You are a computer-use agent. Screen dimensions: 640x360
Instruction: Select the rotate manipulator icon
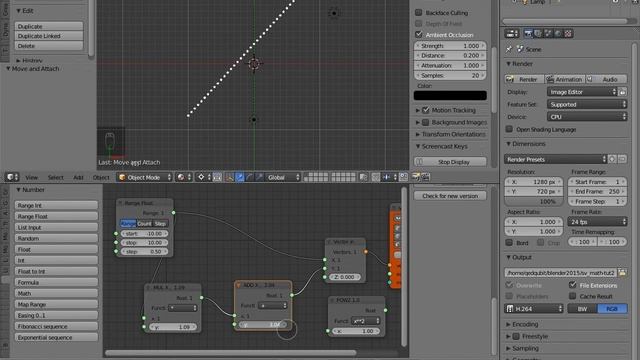pos(249,177)
